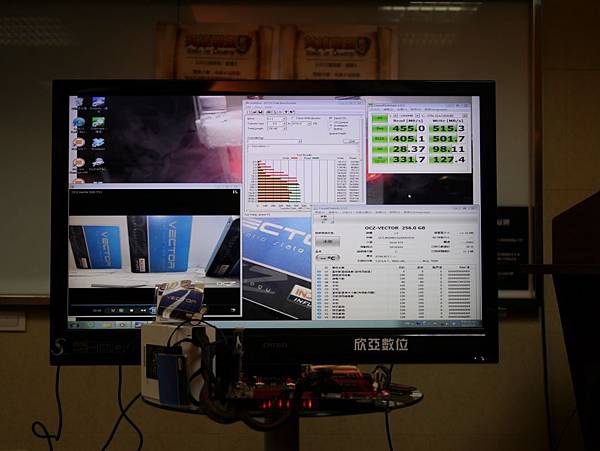600x451 pixels.
Task: Open the test size dropdown in CrystalDiskMark
Action: coord(410,116)
